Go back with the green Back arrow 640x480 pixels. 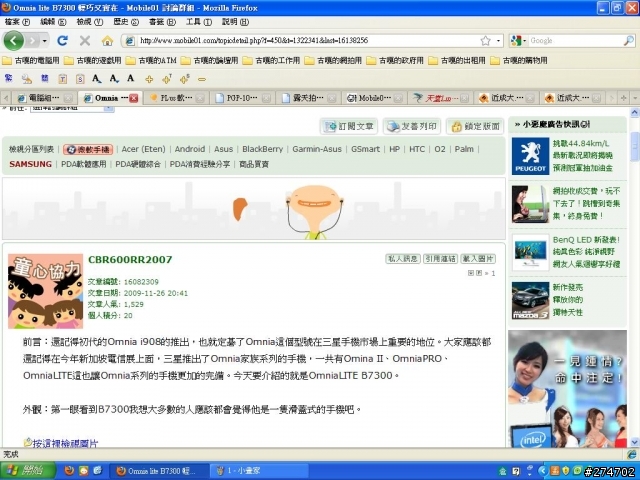coord(13,40)
